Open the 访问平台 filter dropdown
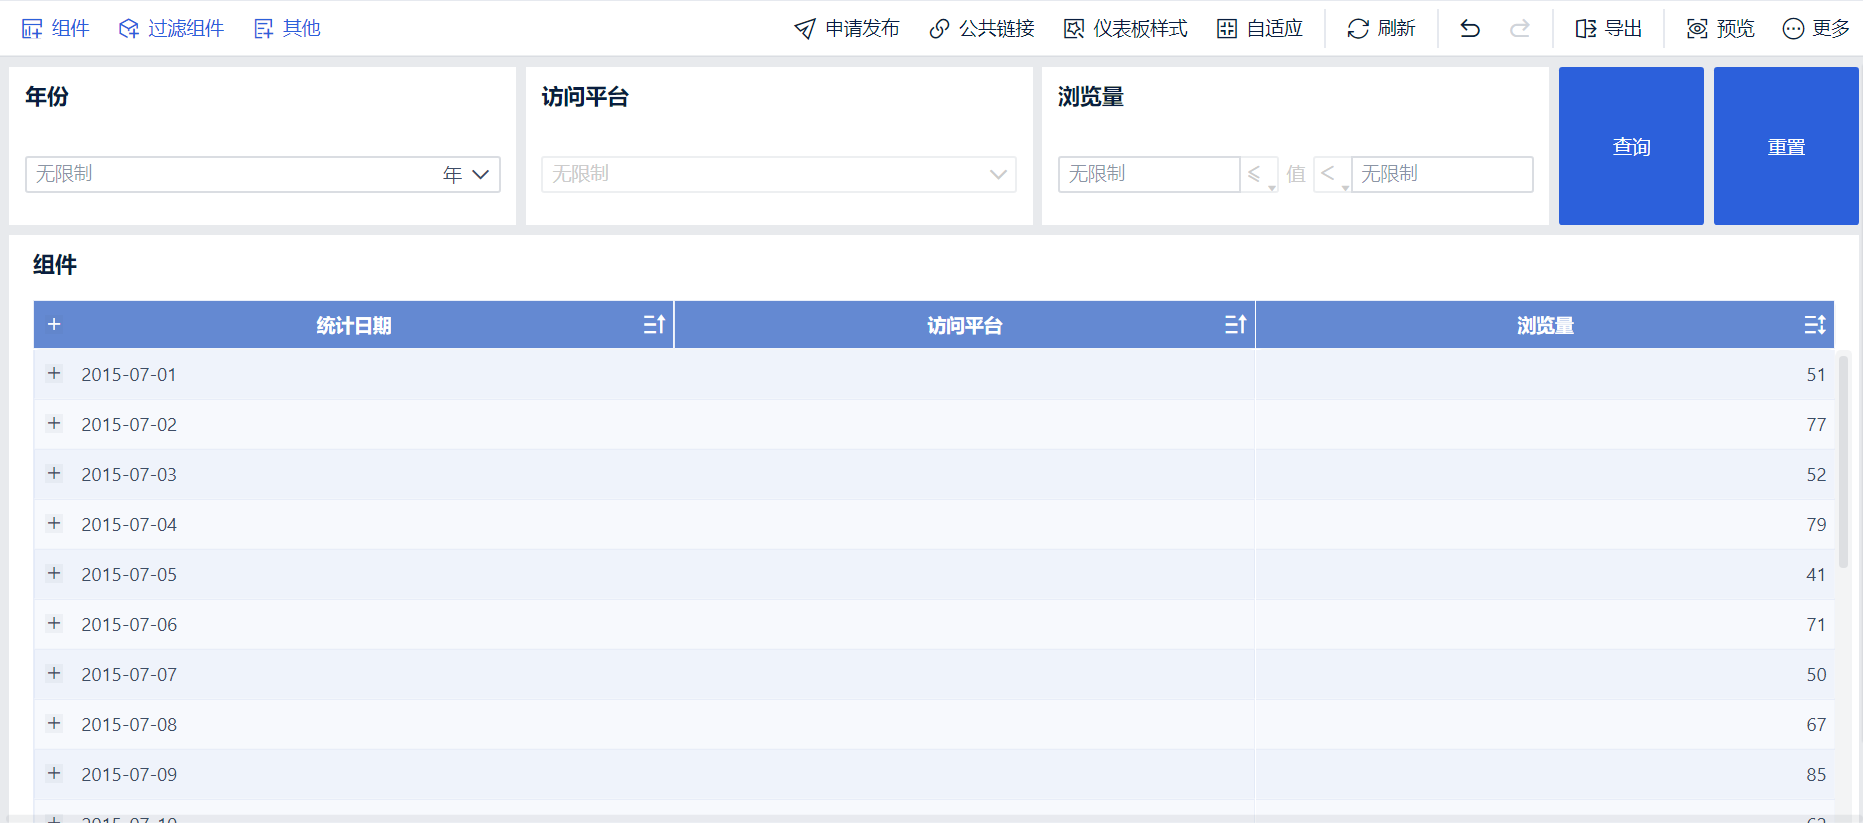Screen dimensions: 1863x823 (779, 174)
